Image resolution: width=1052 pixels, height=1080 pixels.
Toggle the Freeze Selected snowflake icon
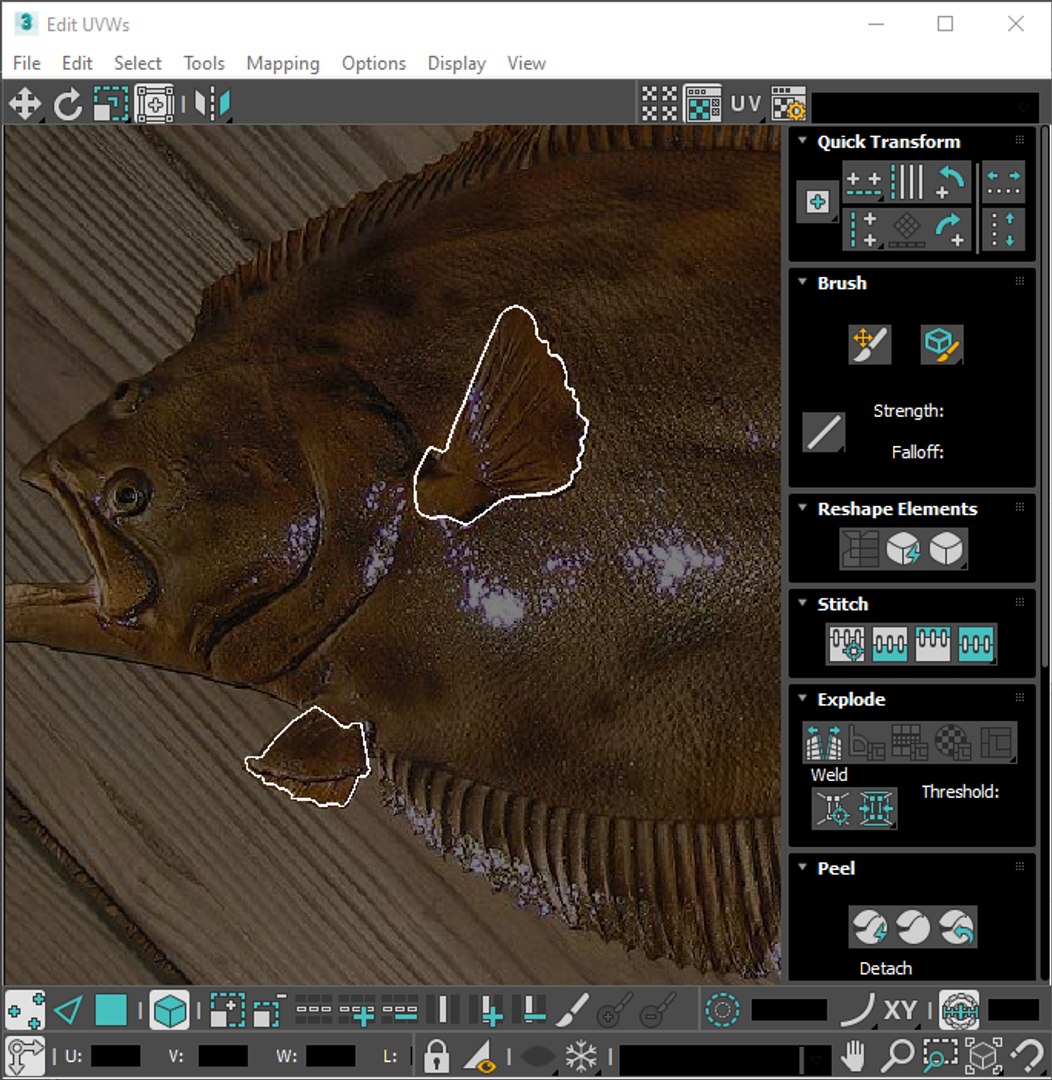[x=581, y=1055]
